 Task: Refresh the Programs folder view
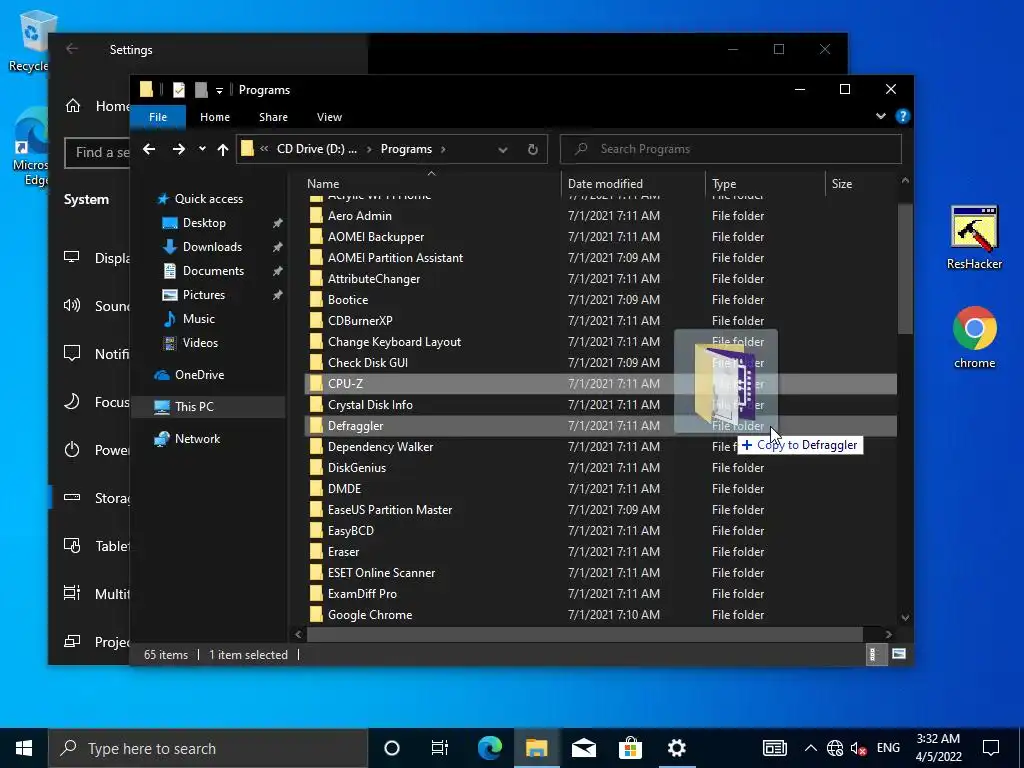click(x=532, y=150)
